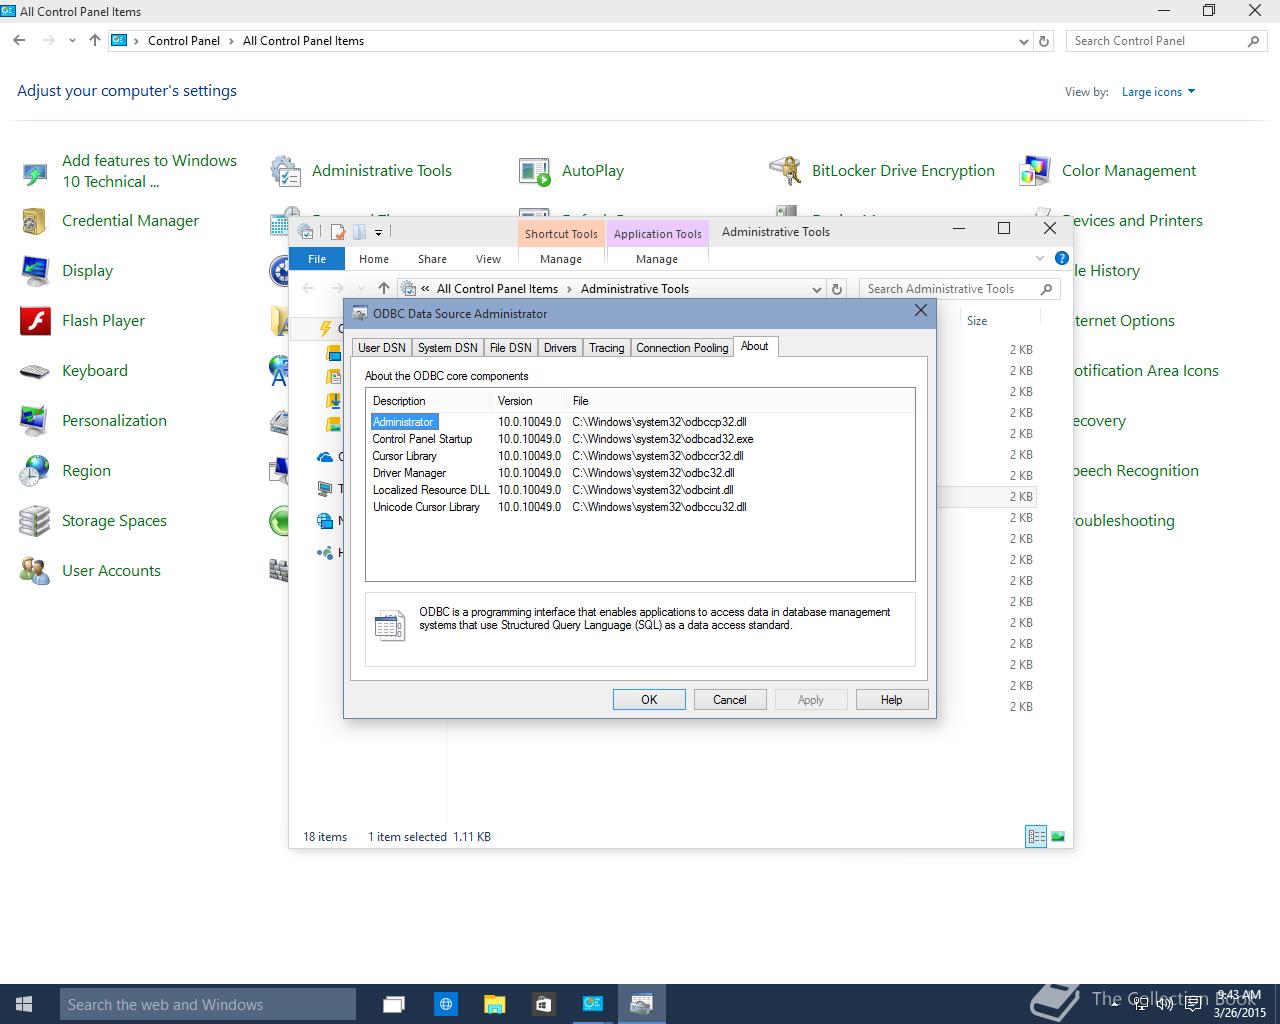
Task: Open Manage tab under Shortcut Tools
Action: [561, 259]
